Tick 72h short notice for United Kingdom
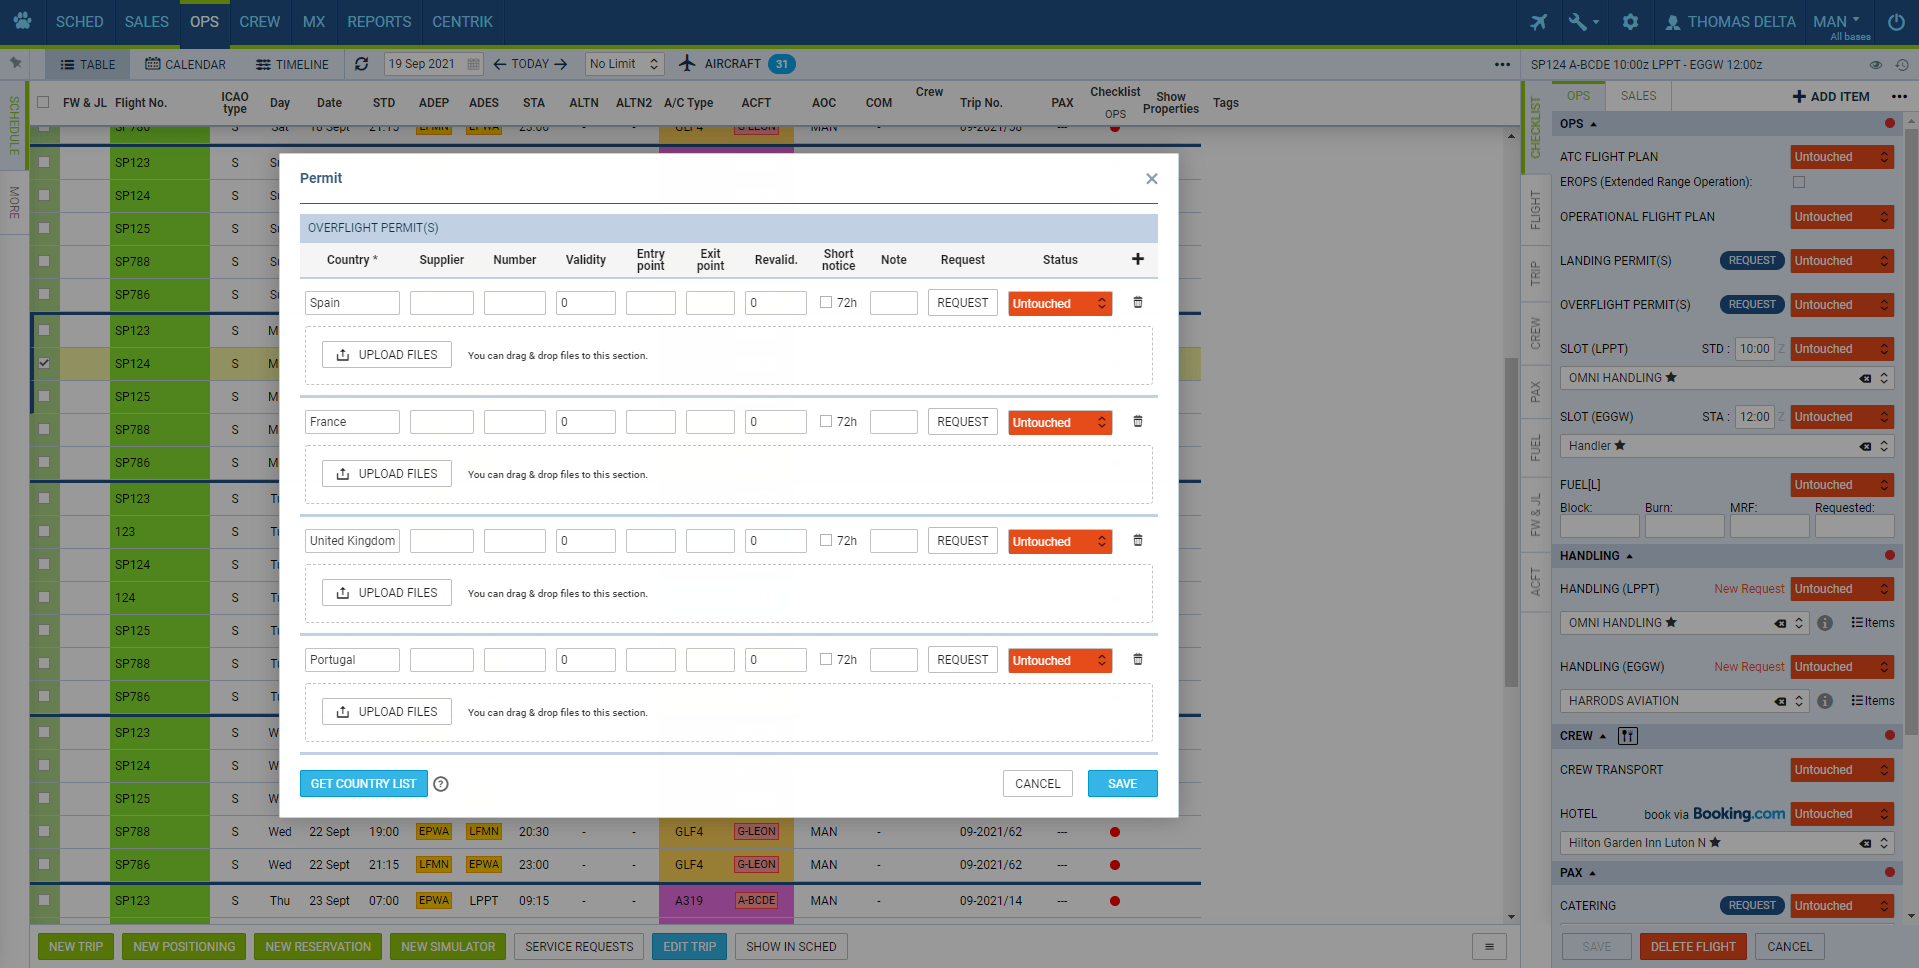Screen dimensions: 1919x968 pyautogui.click(x=826, y=541)
